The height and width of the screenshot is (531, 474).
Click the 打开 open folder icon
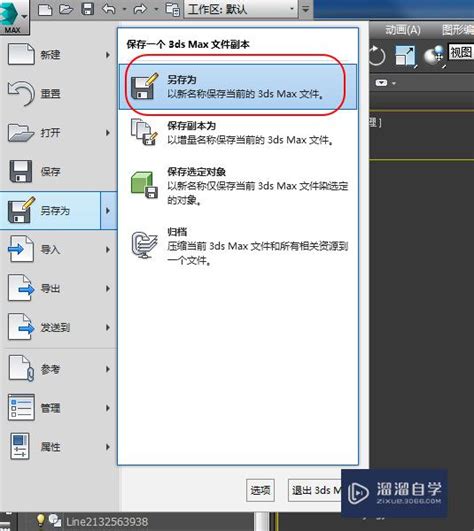click(x=21, y=132)
